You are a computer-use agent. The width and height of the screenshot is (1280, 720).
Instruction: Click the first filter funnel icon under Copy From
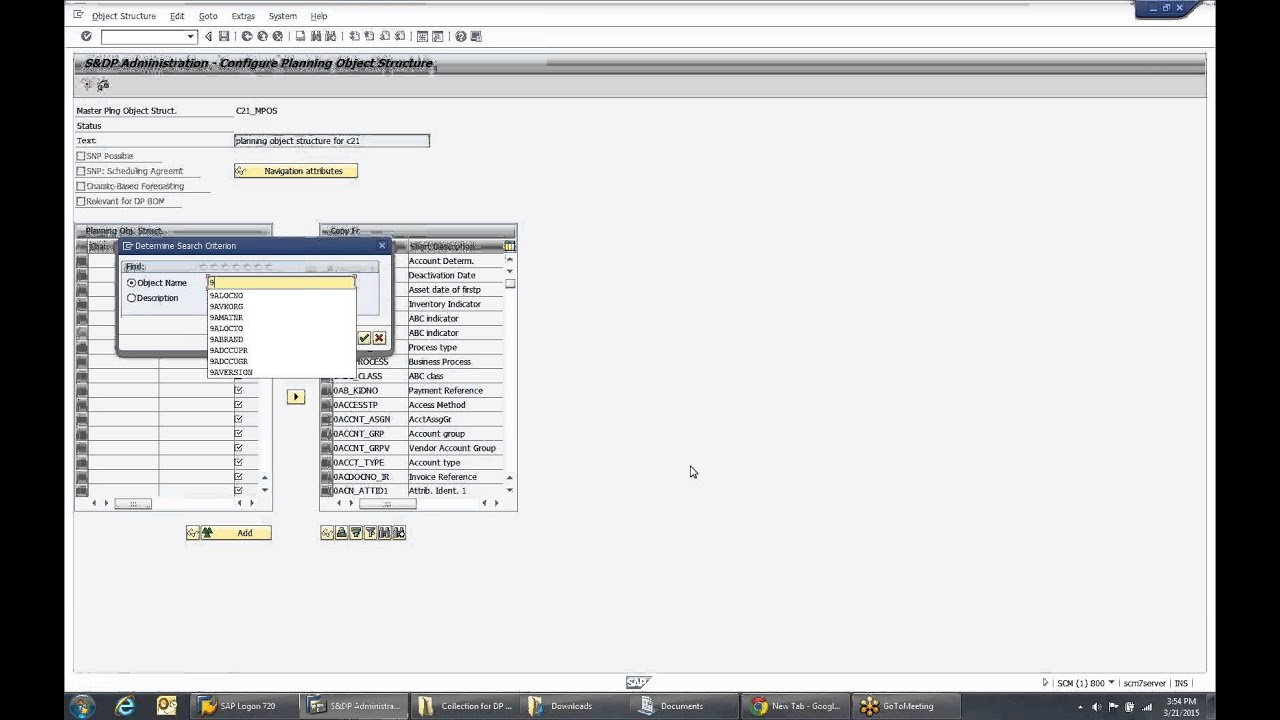click(x=355, y=533)
